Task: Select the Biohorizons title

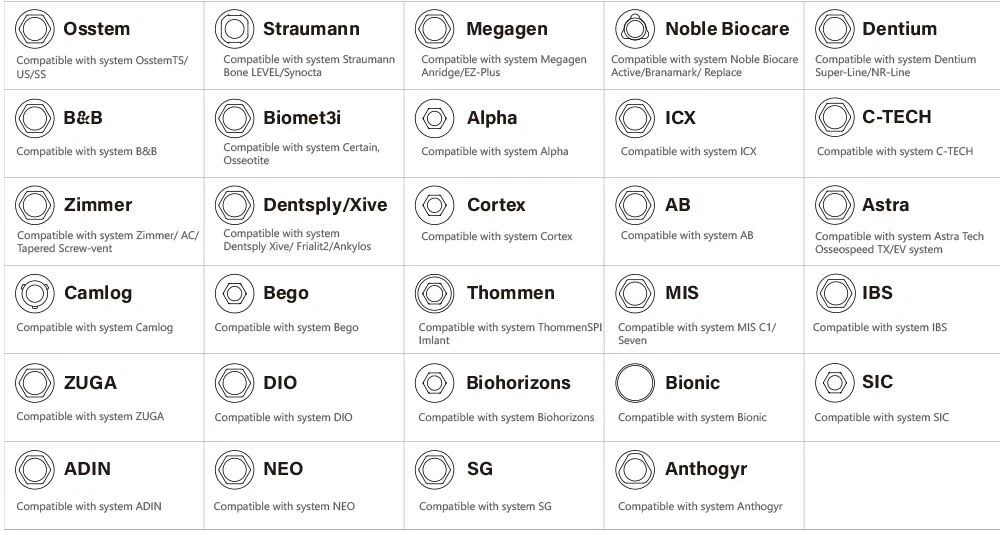Action: coord(518,383)
